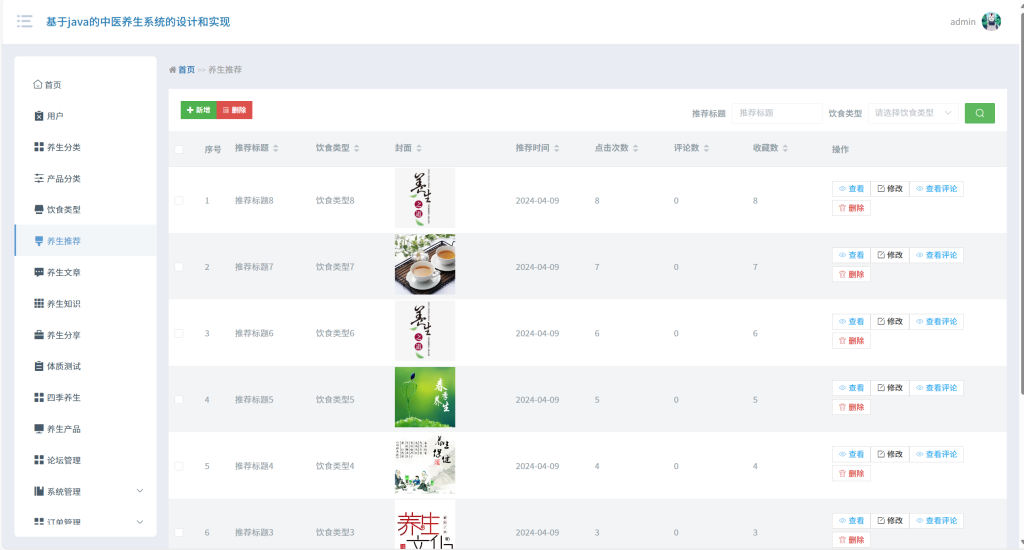Click the 养生产品 monitor icon

tap(39, 429)
